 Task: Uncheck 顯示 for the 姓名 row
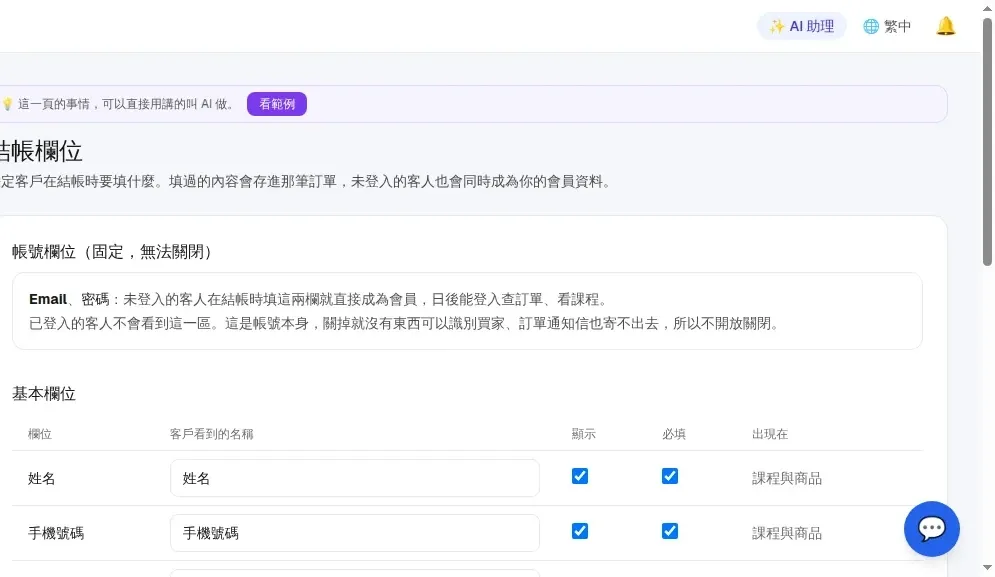click(579, 476)
